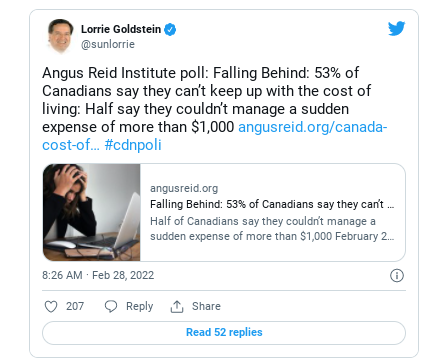Click the share upload arrow icon
This screenshot has height=360, width=438.
pos(177,306)
